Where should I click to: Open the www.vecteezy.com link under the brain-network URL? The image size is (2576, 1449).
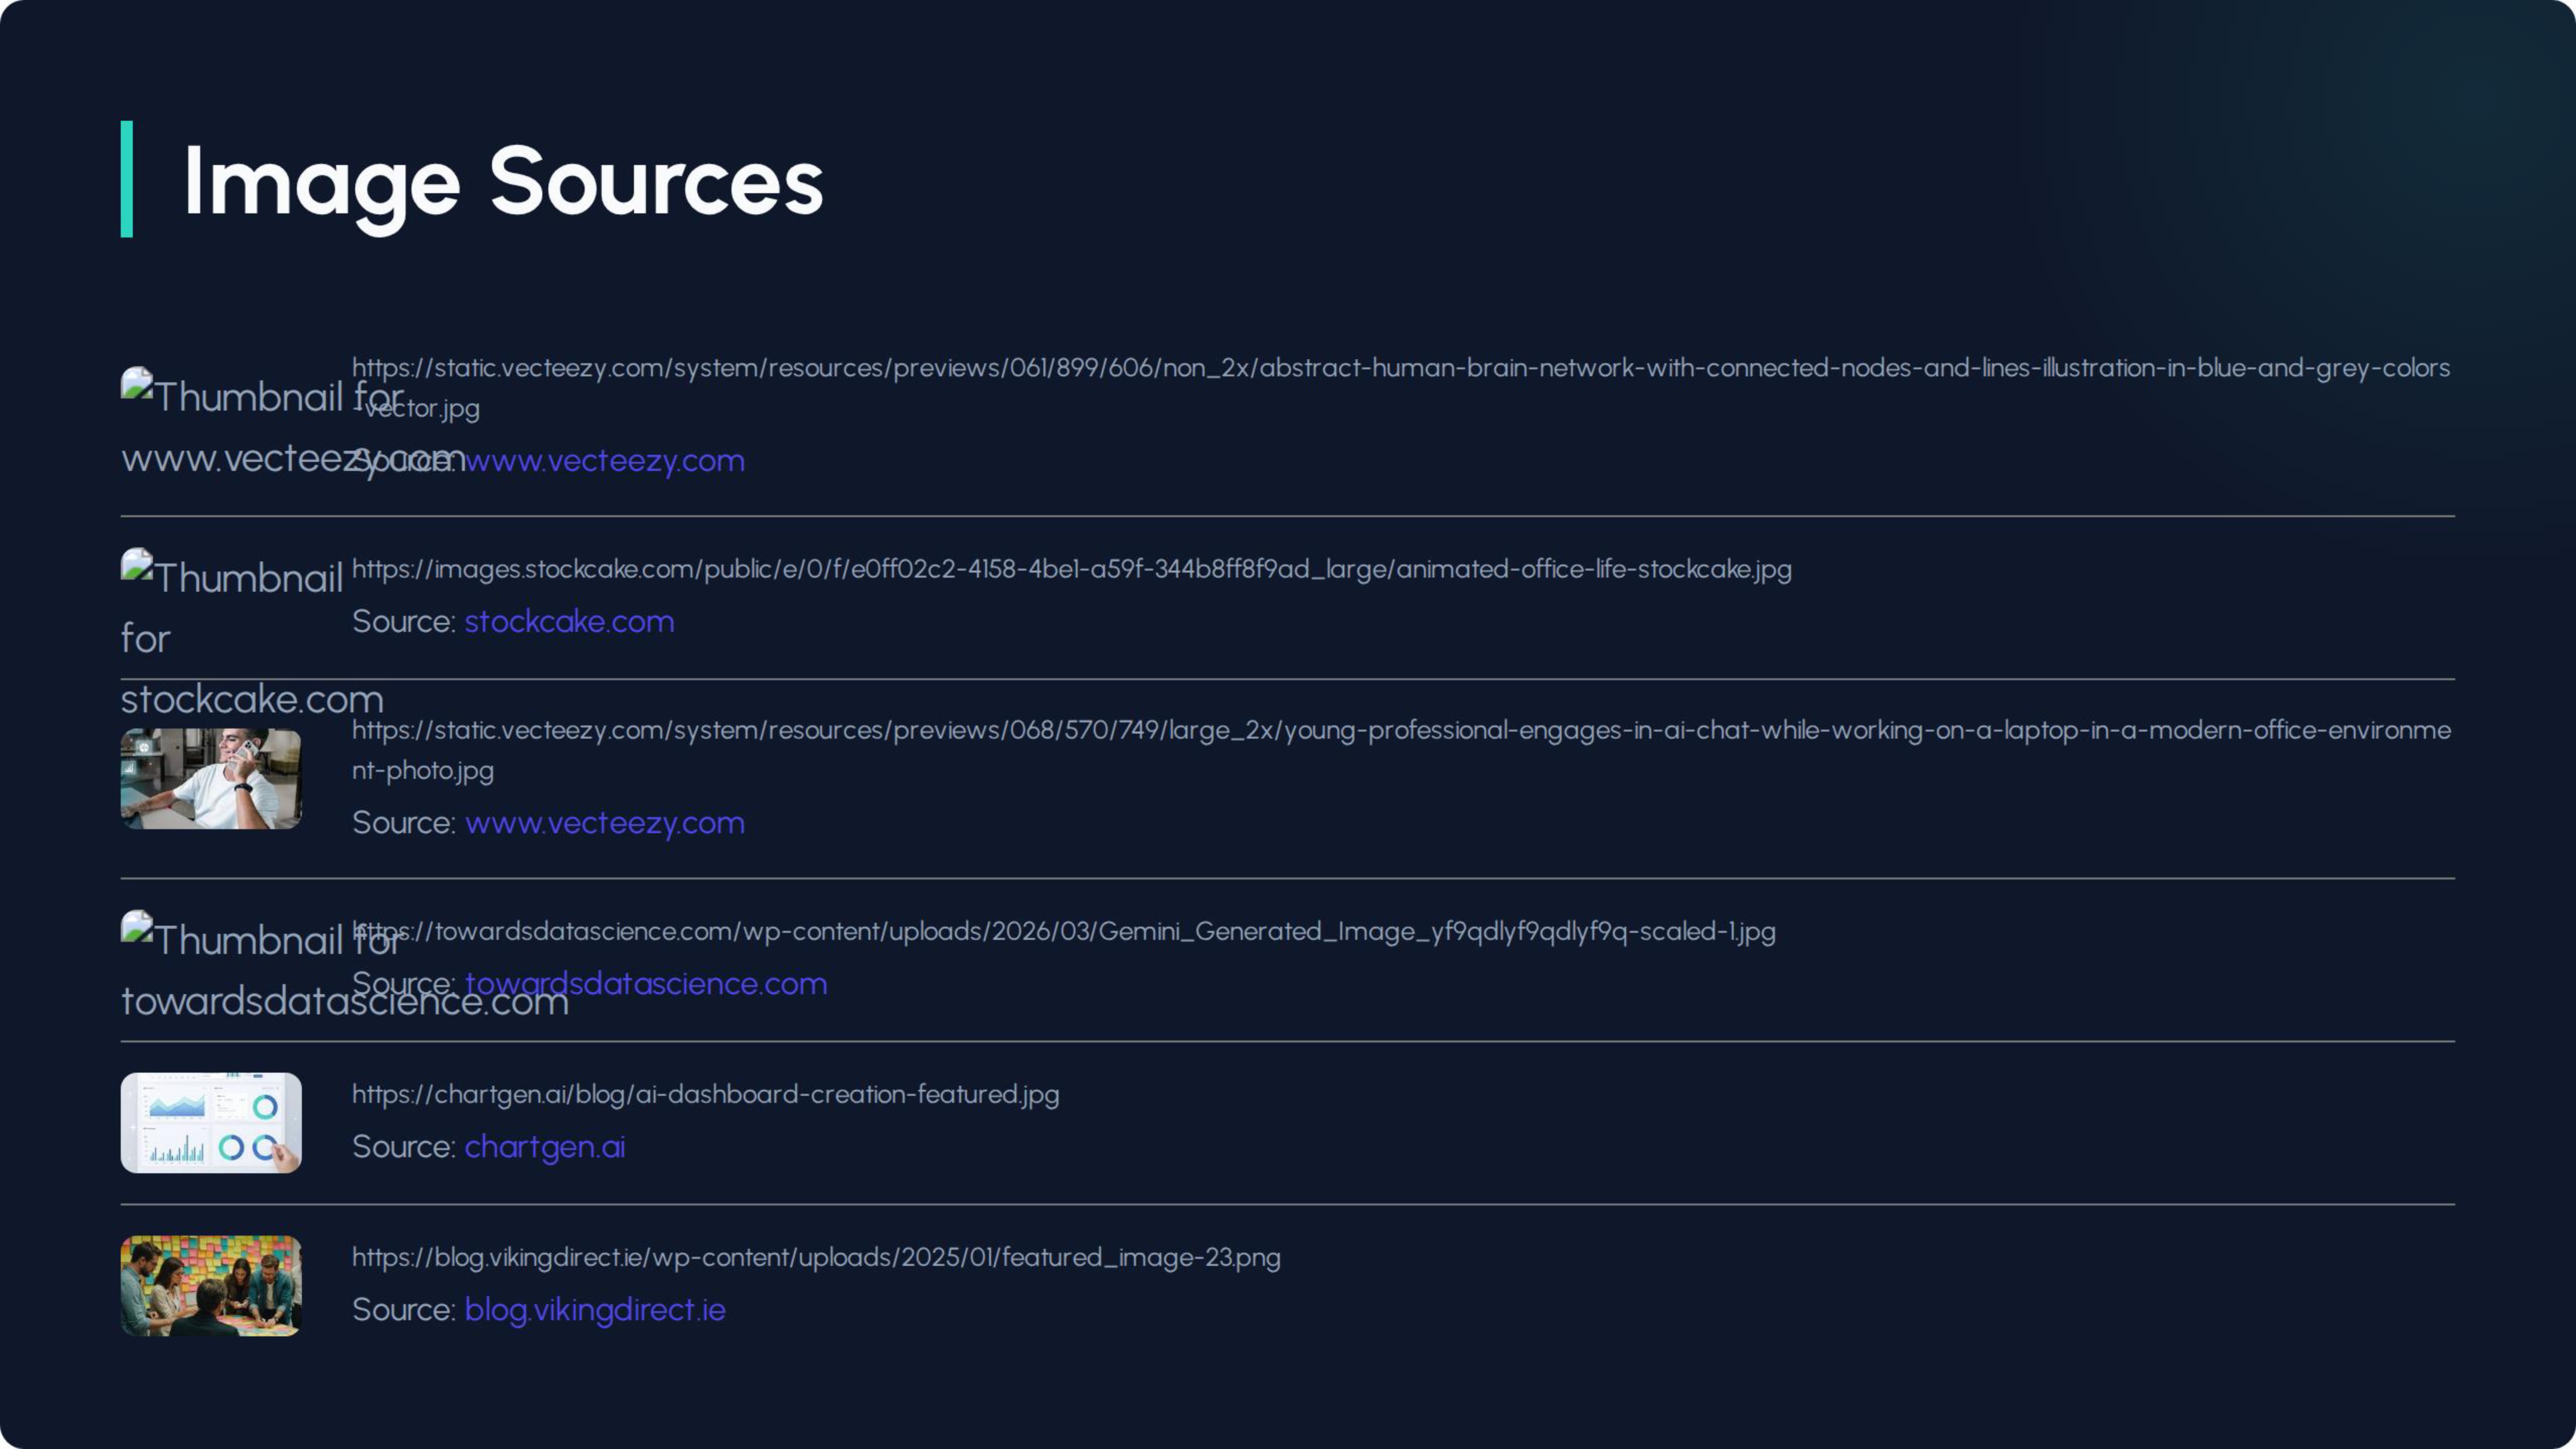click(x=604, y=461)
